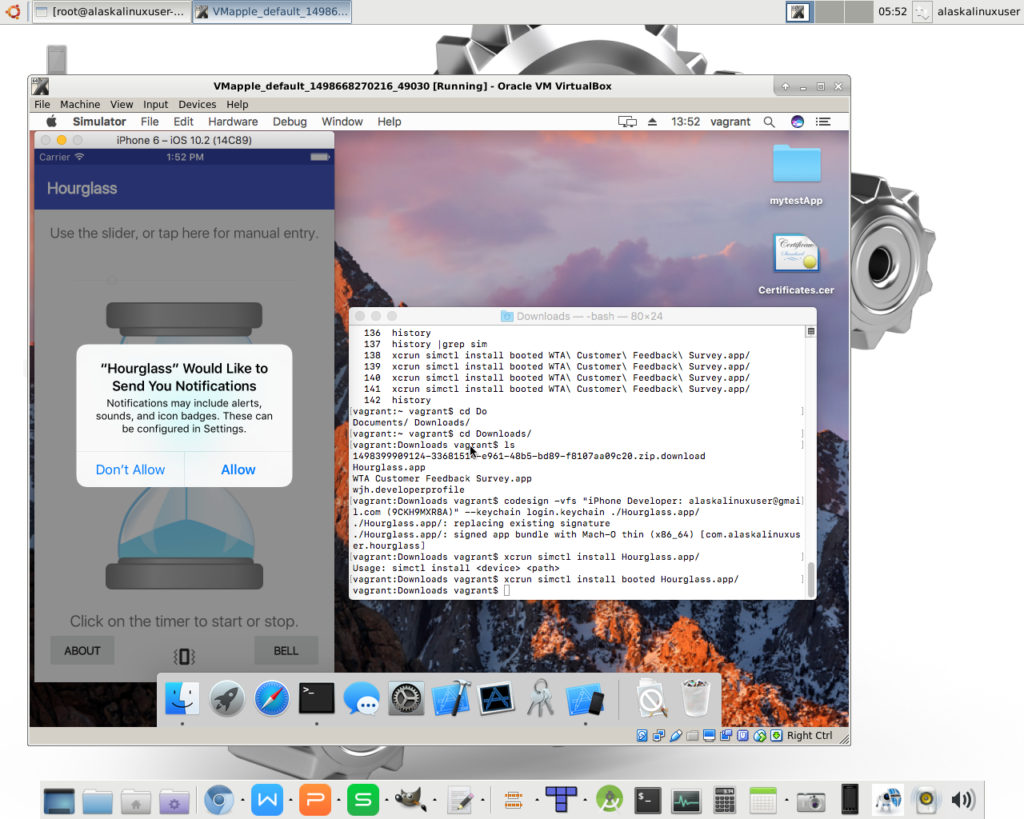Open System Preferences from the dock
The height and width of the screenshot is (819, 1024).
point(406,698)
